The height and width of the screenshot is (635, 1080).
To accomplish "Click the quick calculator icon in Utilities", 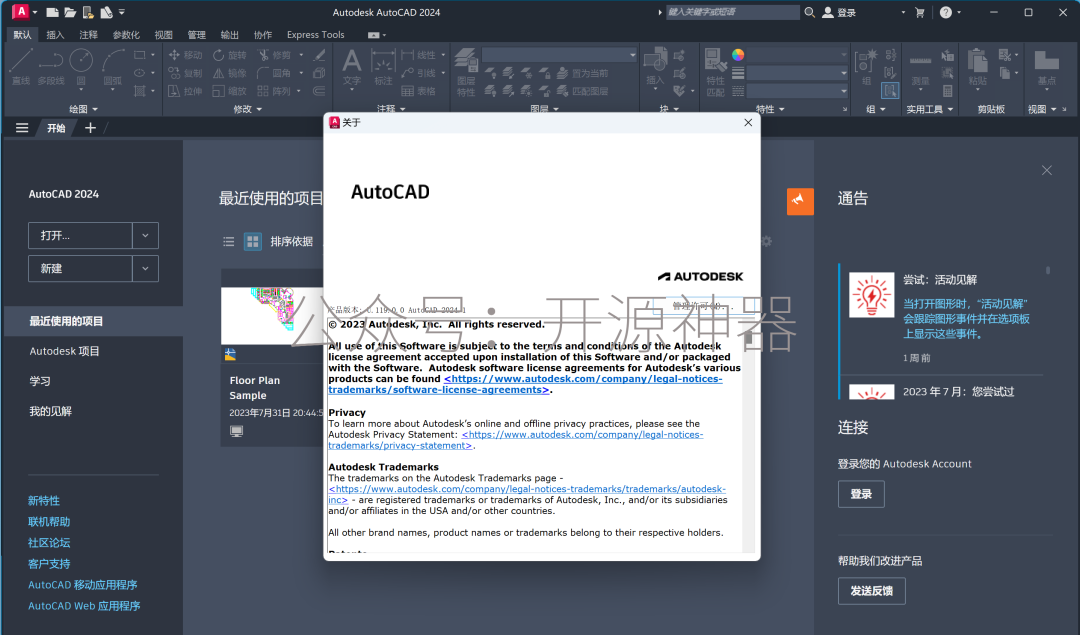I will click(948, 91).
